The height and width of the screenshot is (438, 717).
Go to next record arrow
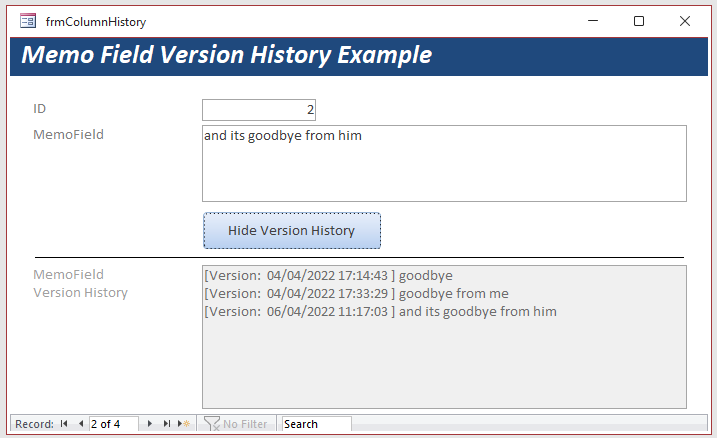(150, 424)
